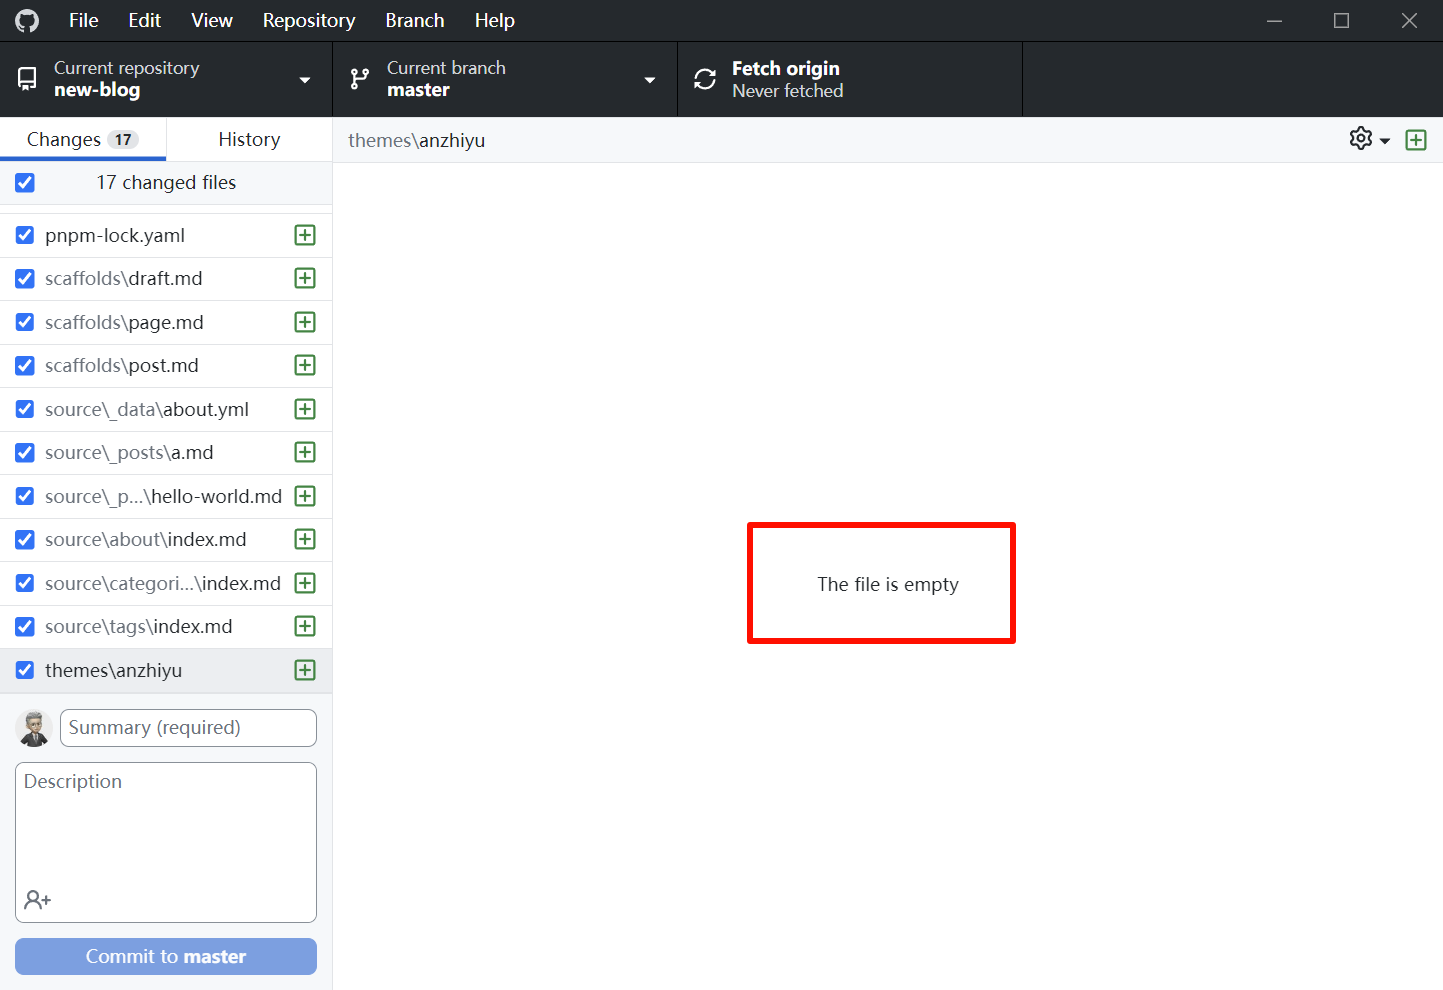Open the GitHub Desktop home icon
This screenshot has width=1443, height=990.
click(26, 20)
